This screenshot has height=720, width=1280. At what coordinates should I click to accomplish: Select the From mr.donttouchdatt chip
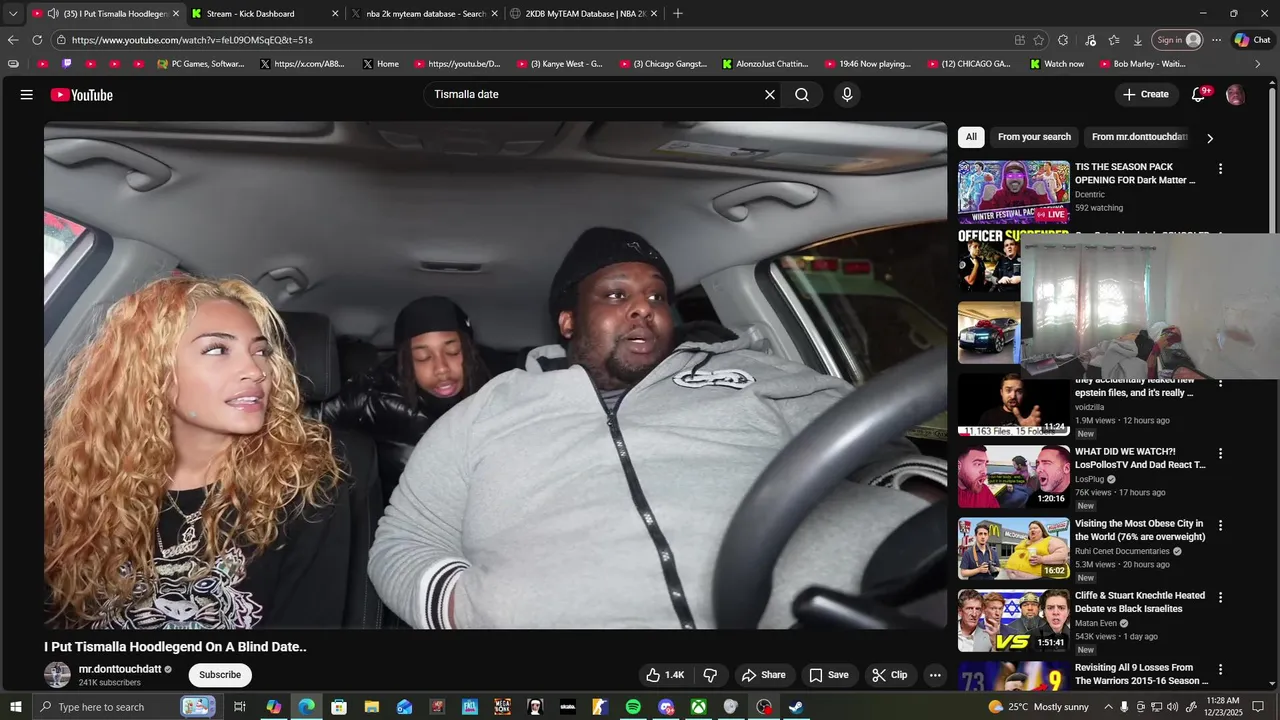(1140, 137)
